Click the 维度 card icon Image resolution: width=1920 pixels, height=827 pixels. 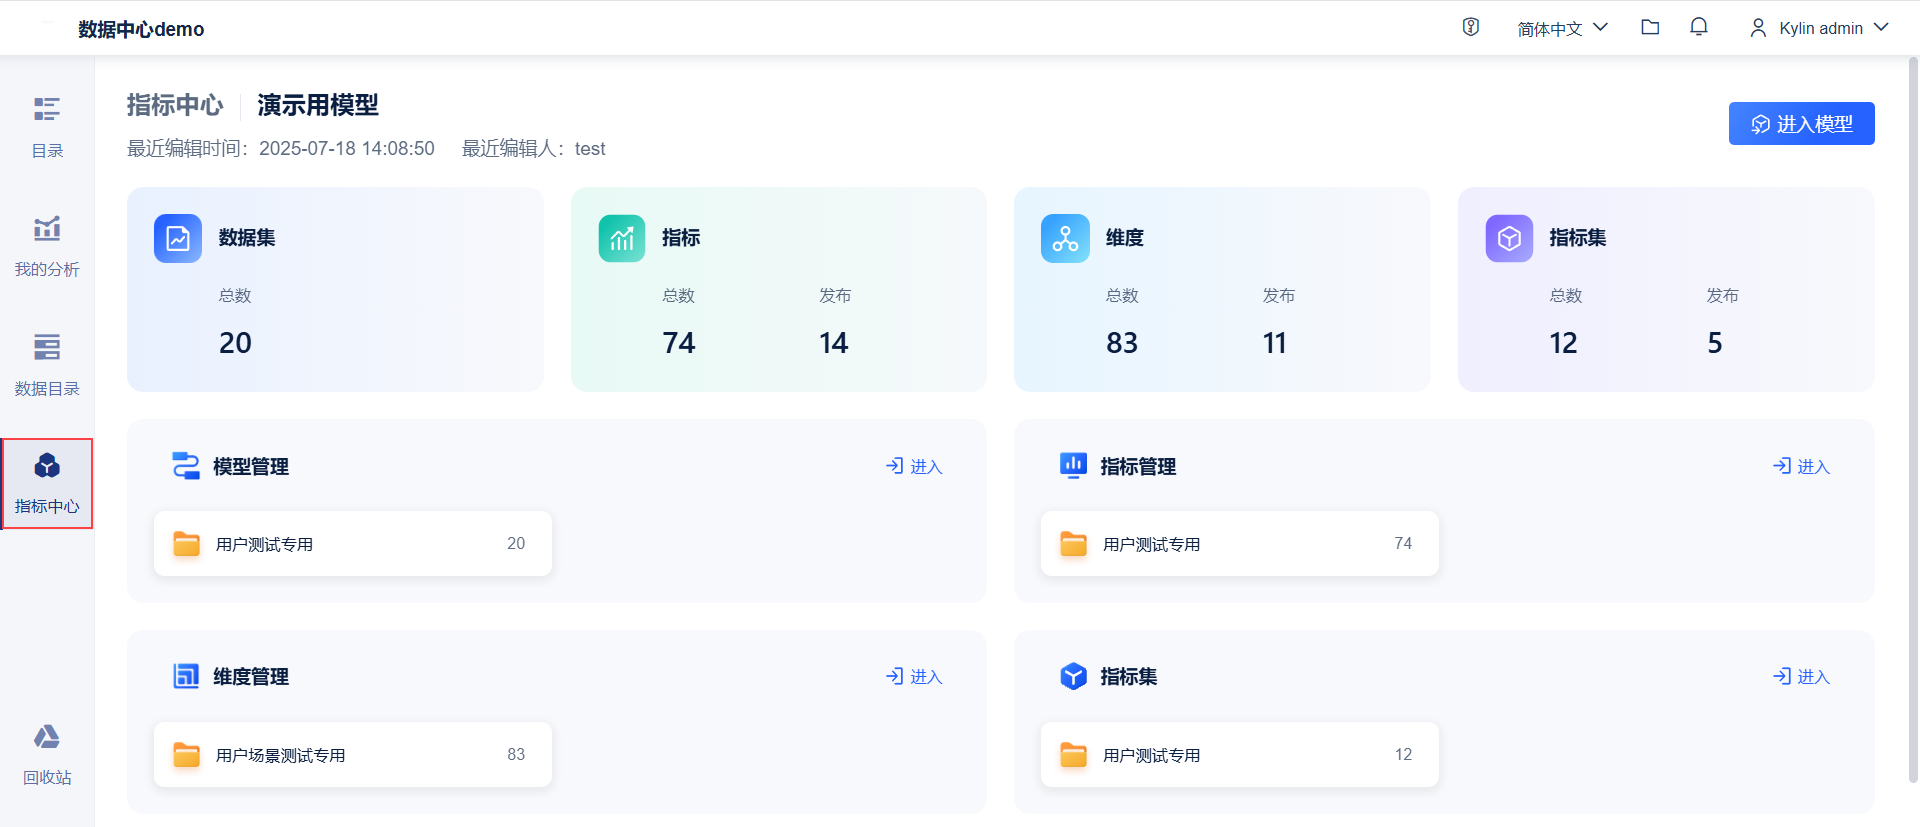(1065, 238)
